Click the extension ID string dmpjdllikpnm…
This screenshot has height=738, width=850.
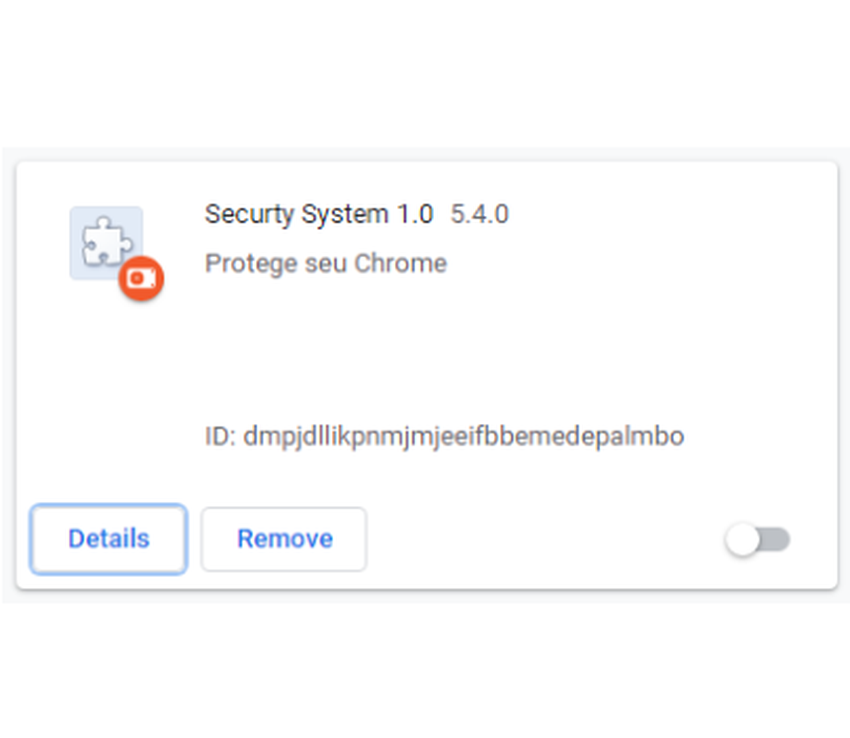(x=463, y=437)
